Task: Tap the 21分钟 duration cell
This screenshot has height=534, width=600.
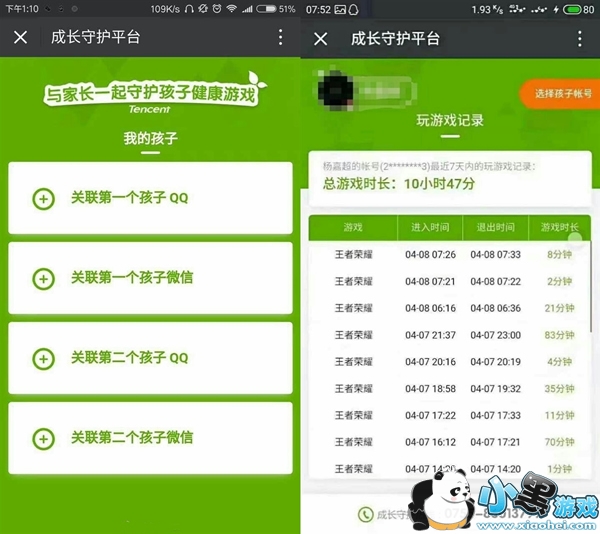Action: [x=559, y=308]
